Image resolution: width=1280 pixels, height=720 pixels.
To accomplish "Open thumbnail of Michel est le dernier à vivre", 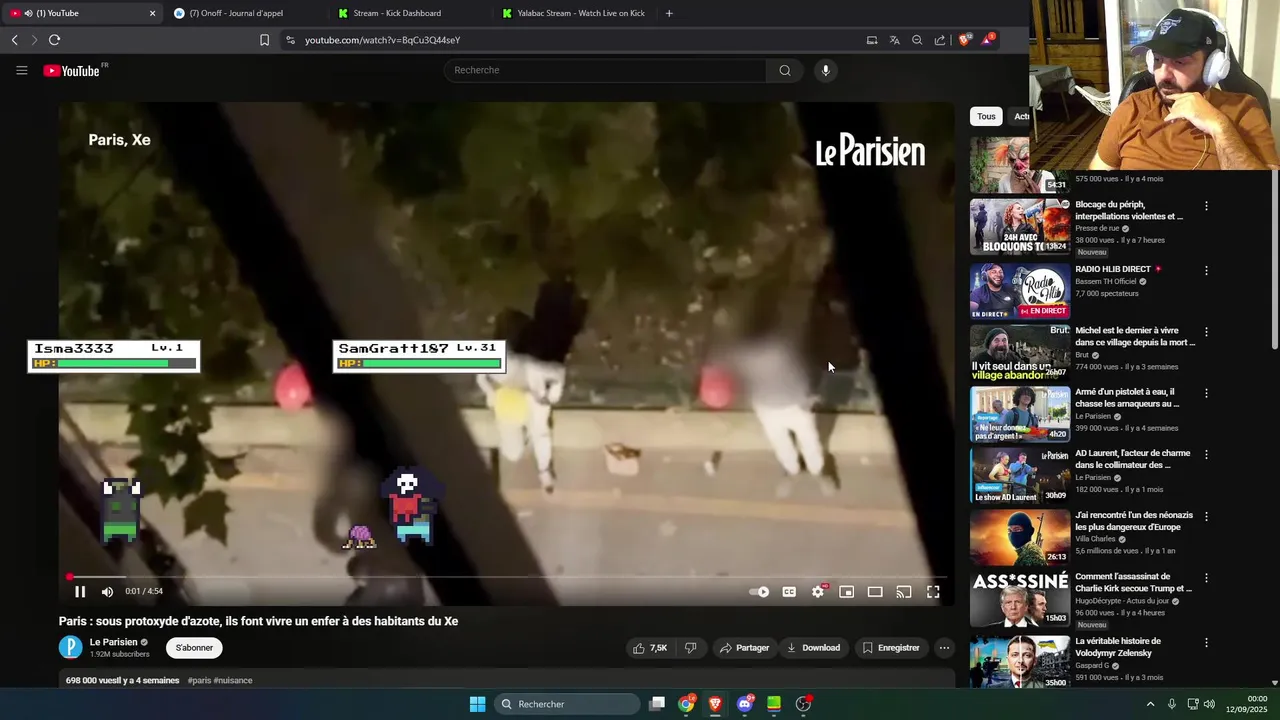I will (1020, 352).
